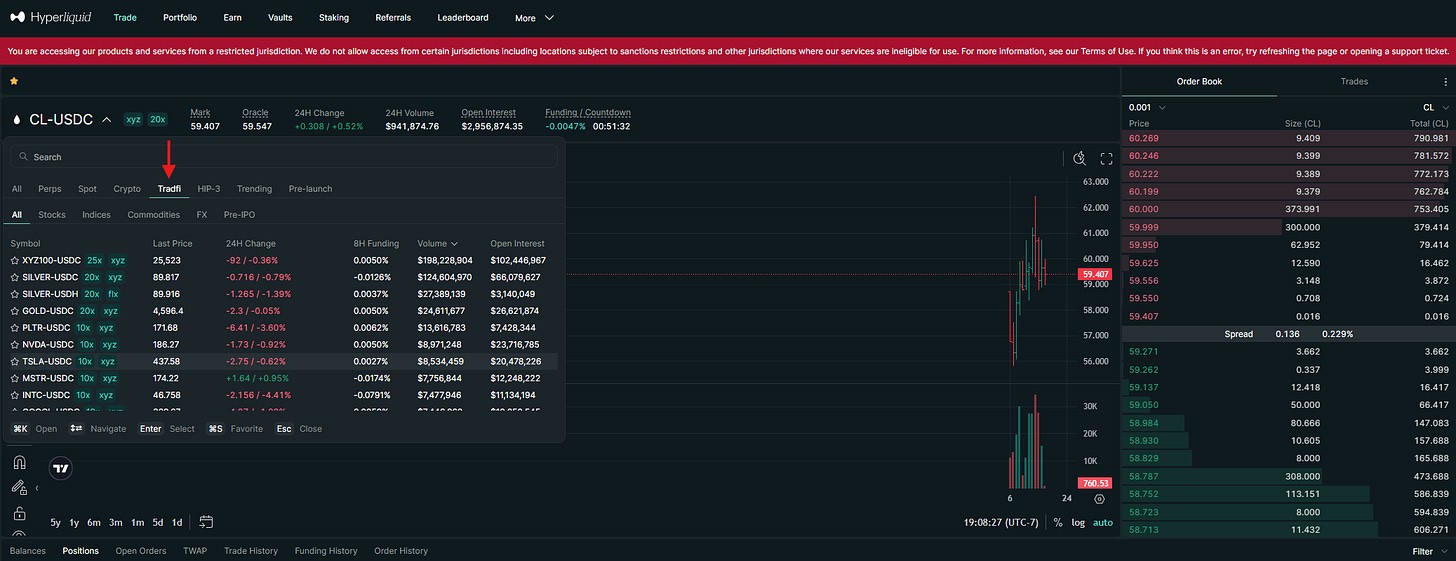Open the order book three-dot options menu
Screen dimensions: 1456x561
[x=1444, y=82]
